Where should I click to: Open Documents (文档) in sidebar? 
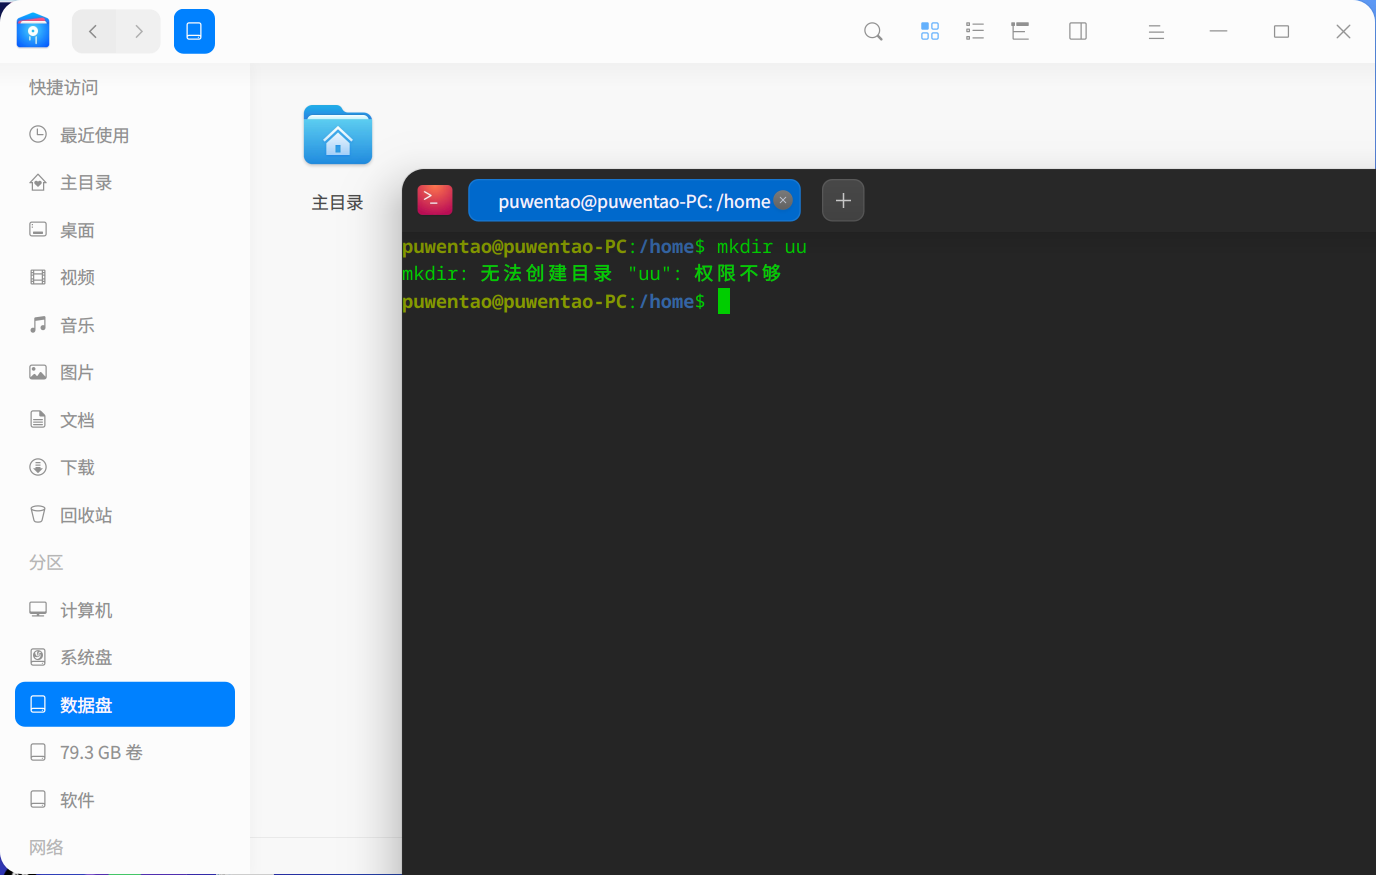[x=125, y=420]
